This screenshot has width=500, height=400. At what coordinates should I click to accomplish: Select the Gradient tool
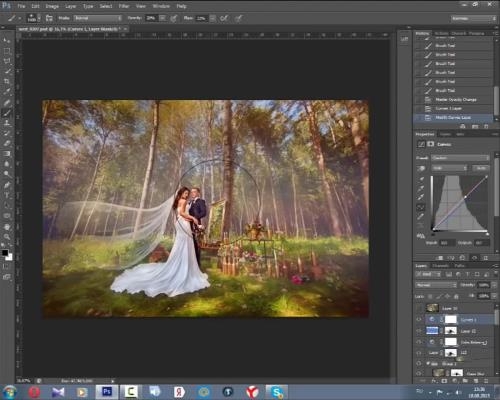click(7, 154)
